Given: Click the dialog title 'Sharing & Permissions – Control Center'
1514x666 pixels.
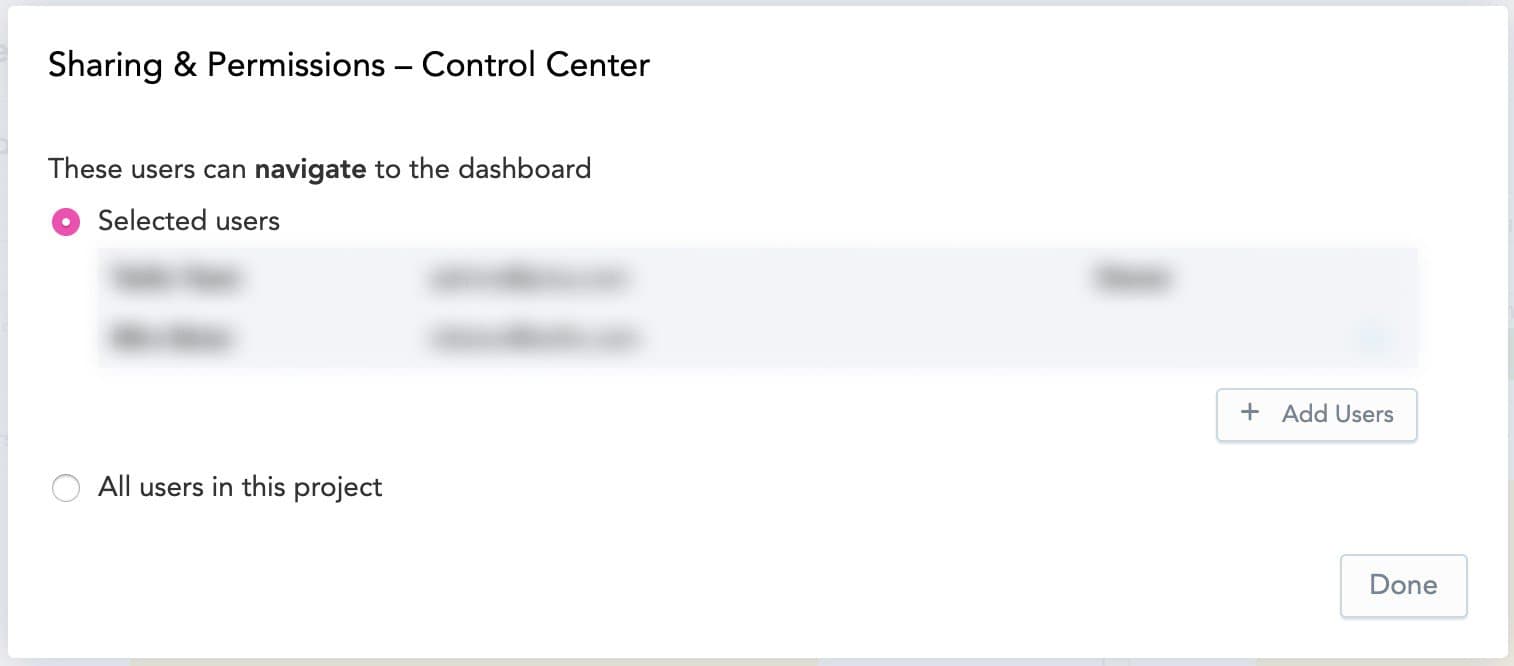Looking at the screenshot, I should [x=348, y=64].
